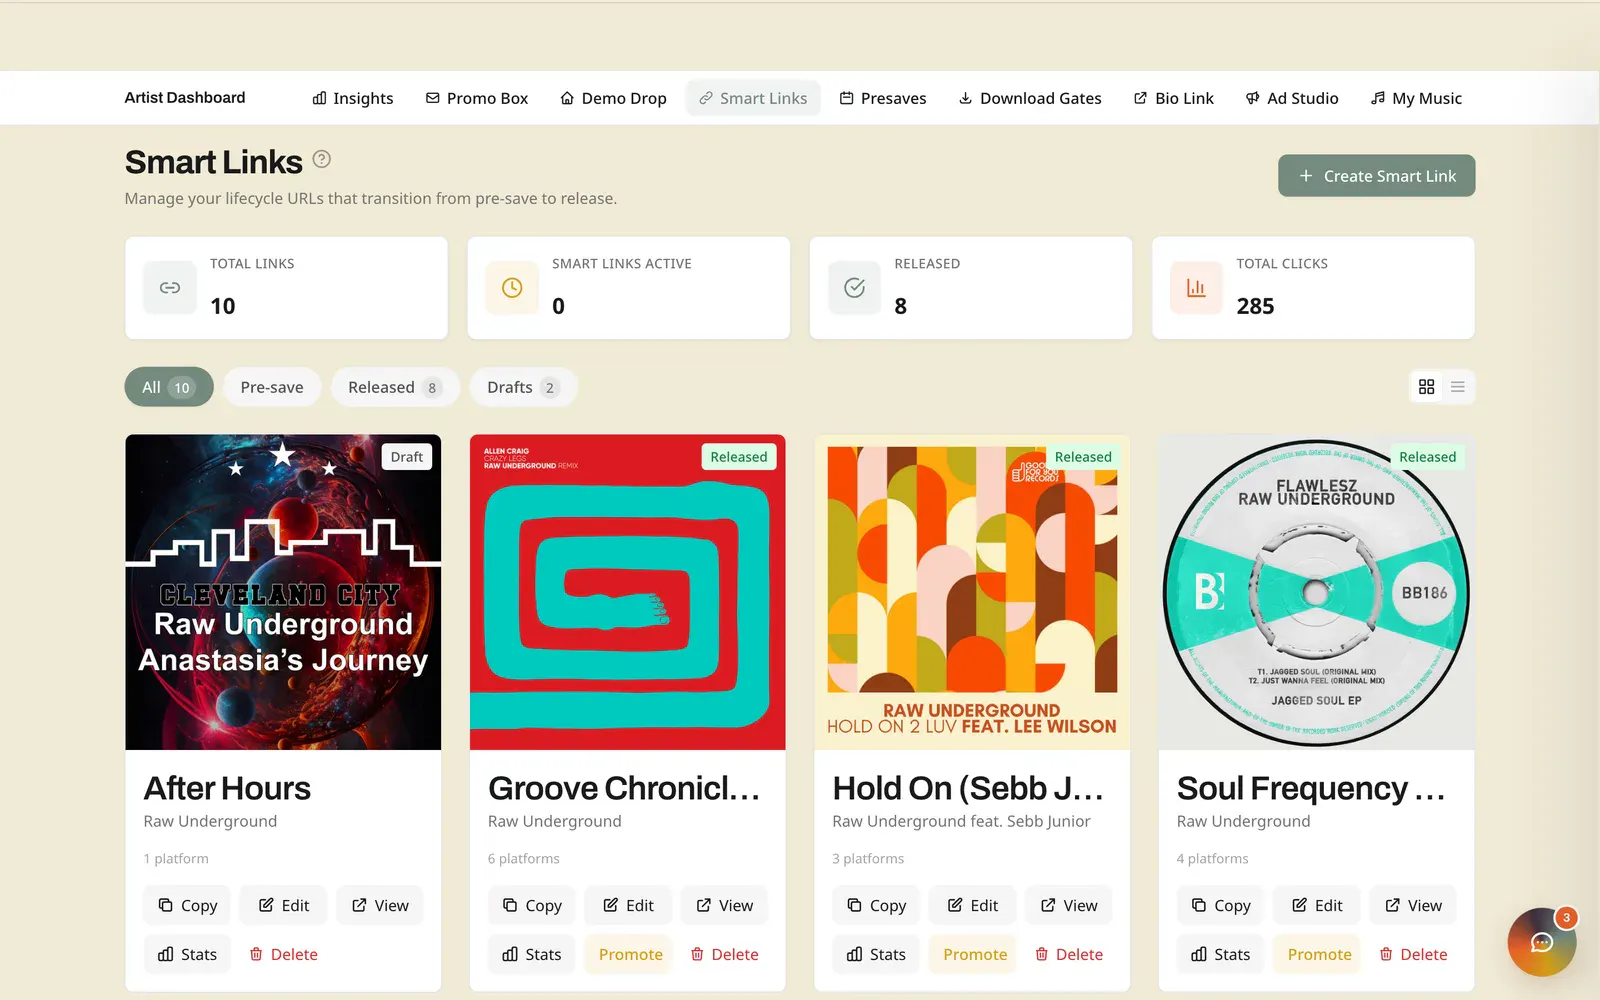Delete the Hold On link
The height and width of the screenshot is (1000, 1600).
(x=1069, y=954)
